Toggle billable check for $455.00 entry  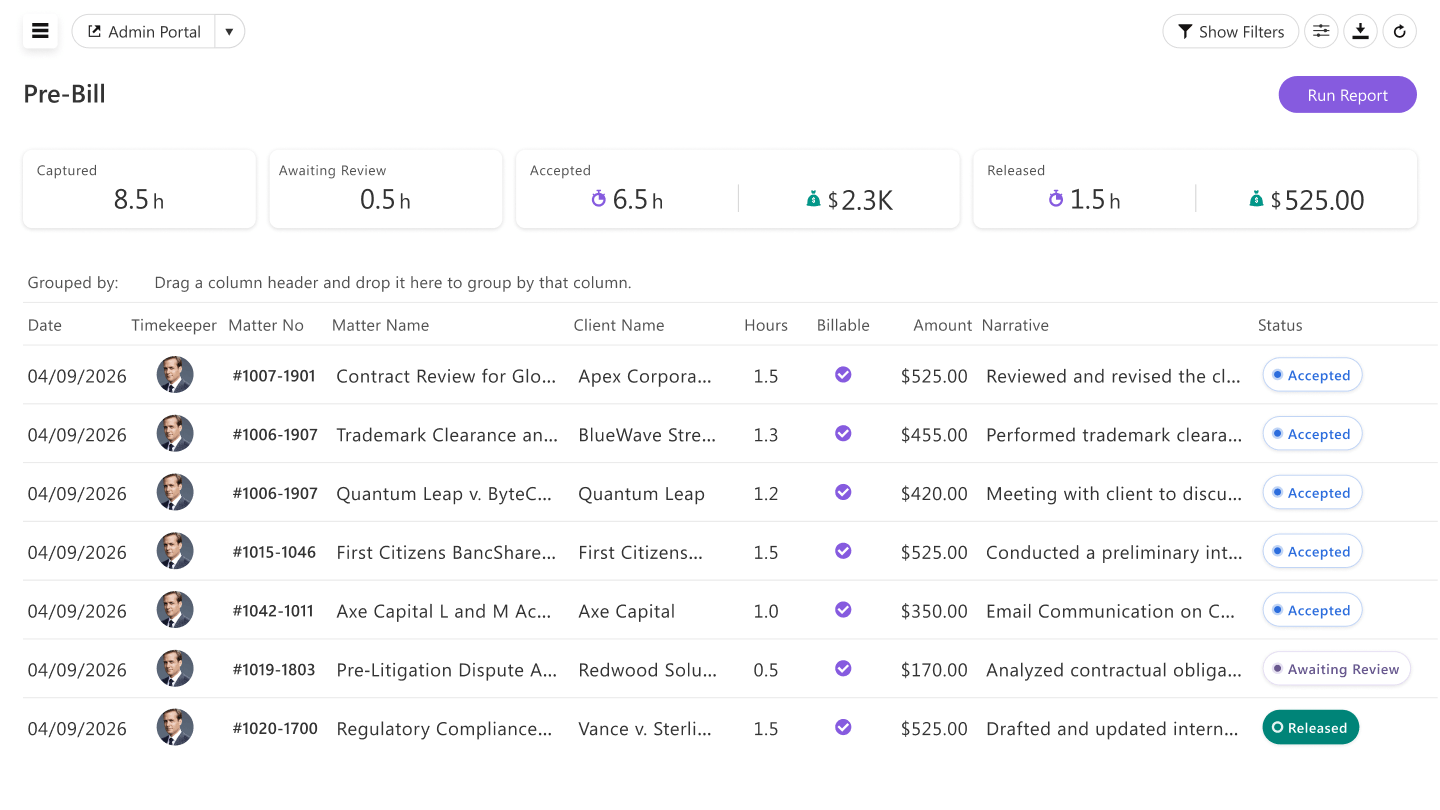pos(843,433)
